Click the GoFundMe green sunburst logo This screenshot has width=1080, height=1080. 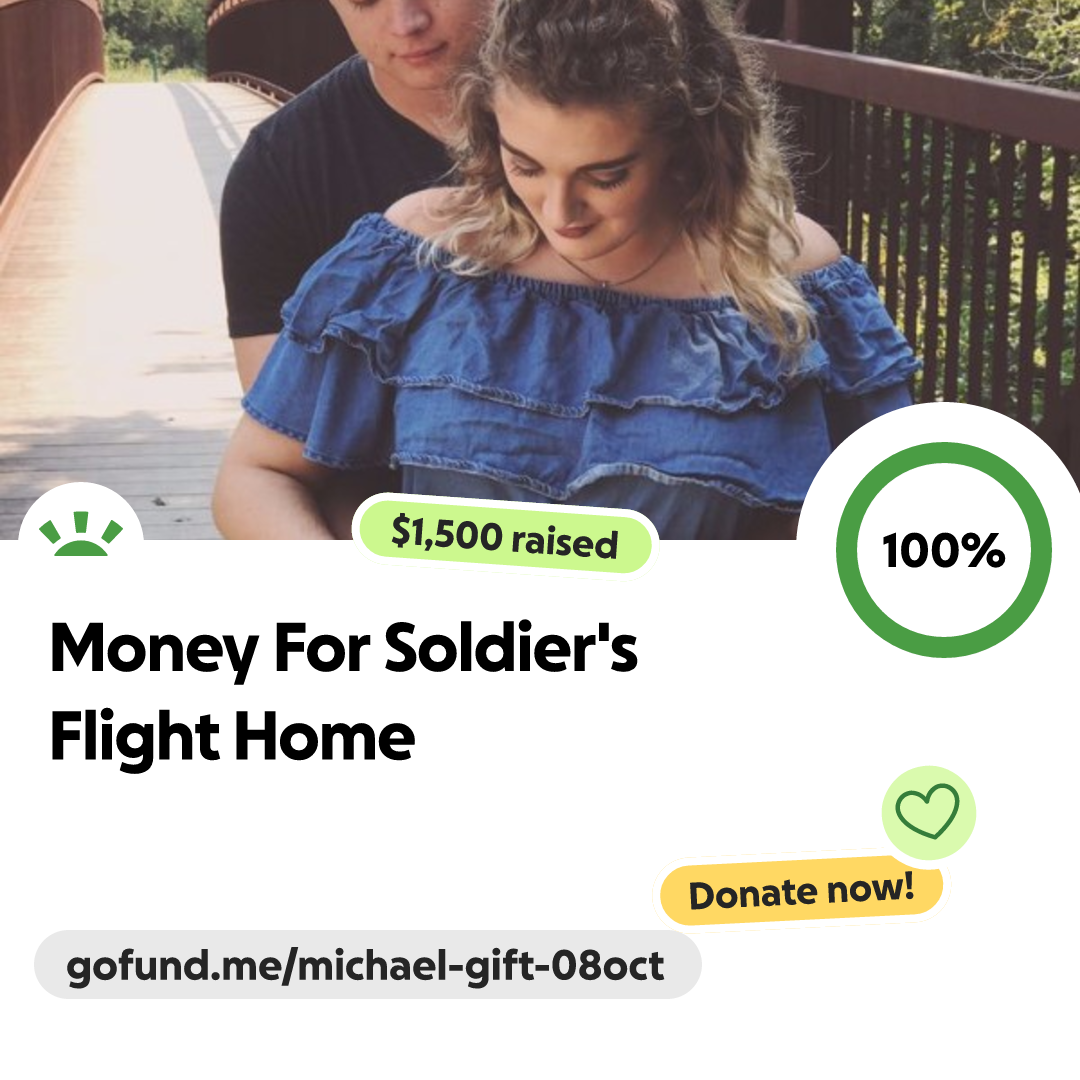tap(81, 534)
